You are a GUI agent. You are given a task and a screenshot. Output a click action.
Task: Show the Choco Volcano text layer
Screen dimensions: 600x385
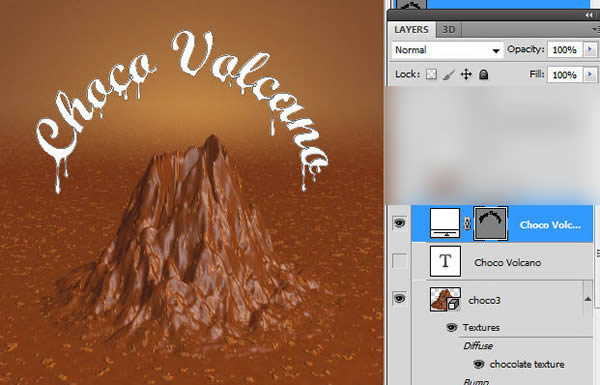pos(399,261)
